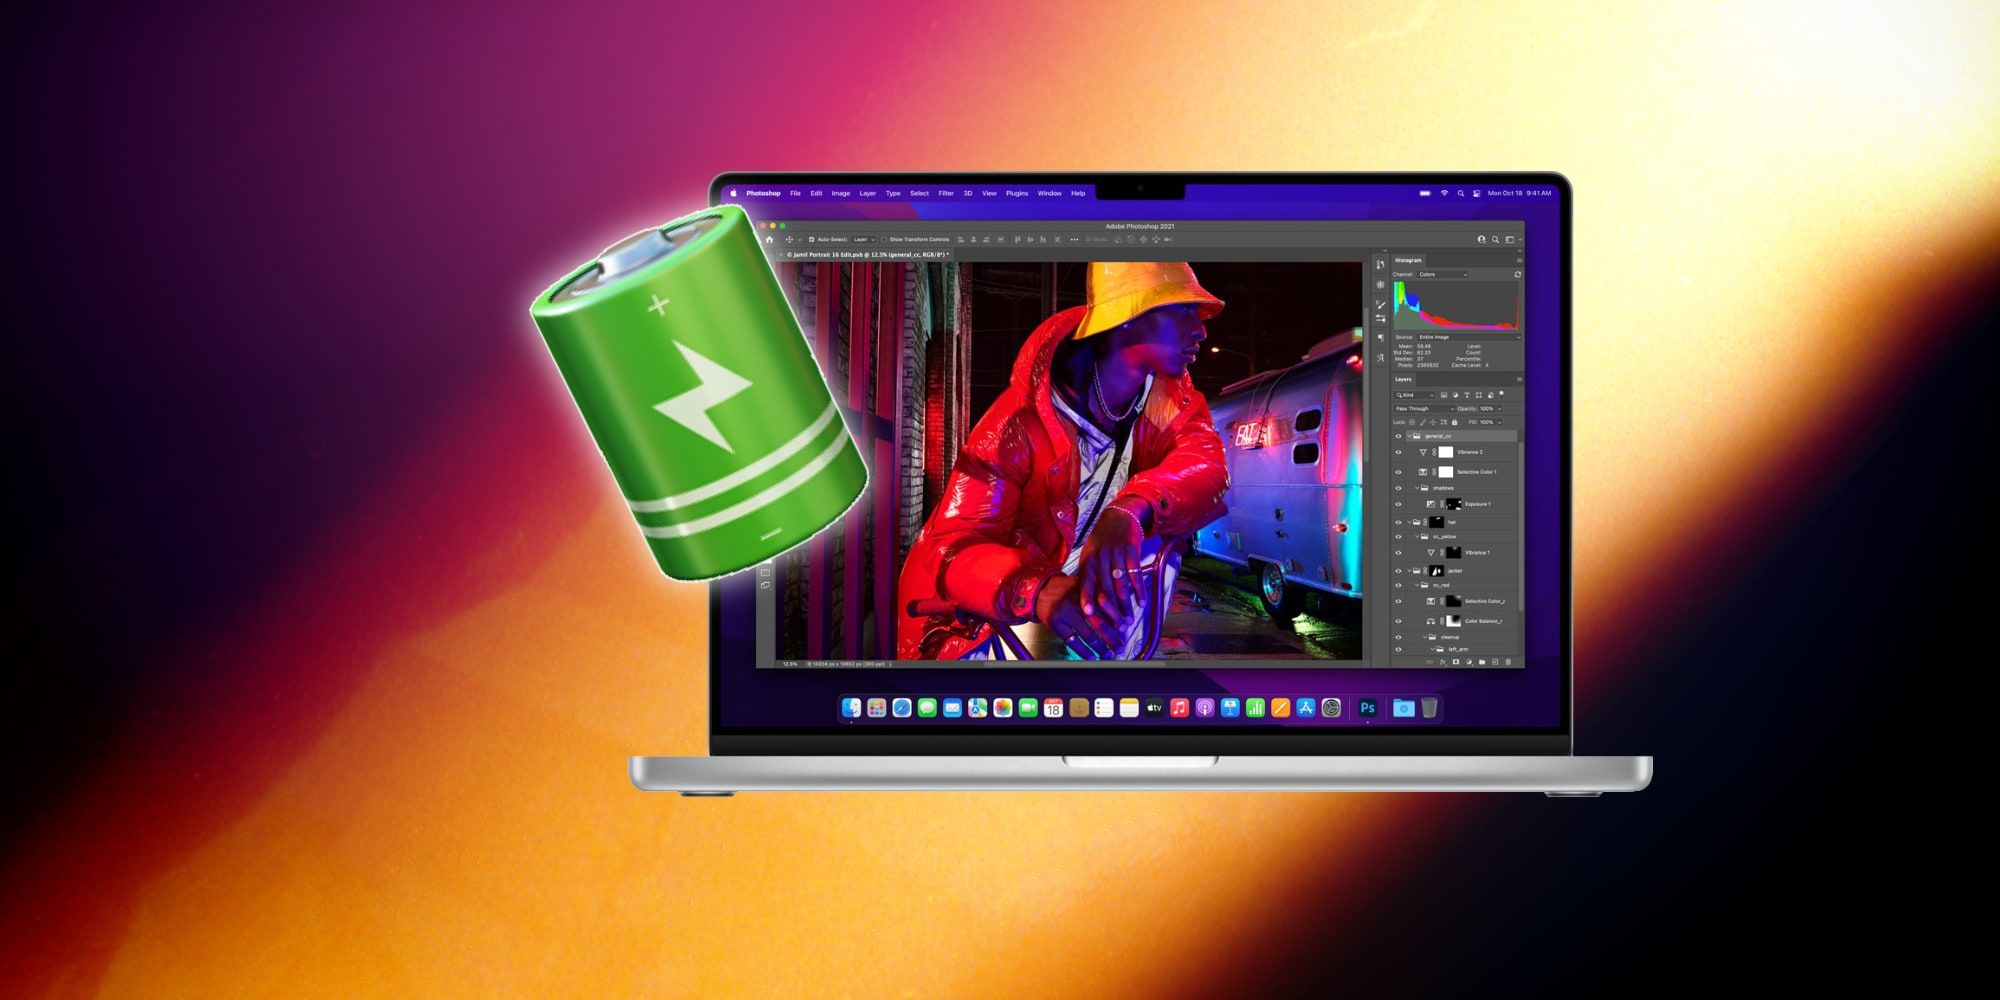Click the search icon in Photoshop options bar
The height and width of the screenshot is (1000, 2000).
tap(1495, 240)
